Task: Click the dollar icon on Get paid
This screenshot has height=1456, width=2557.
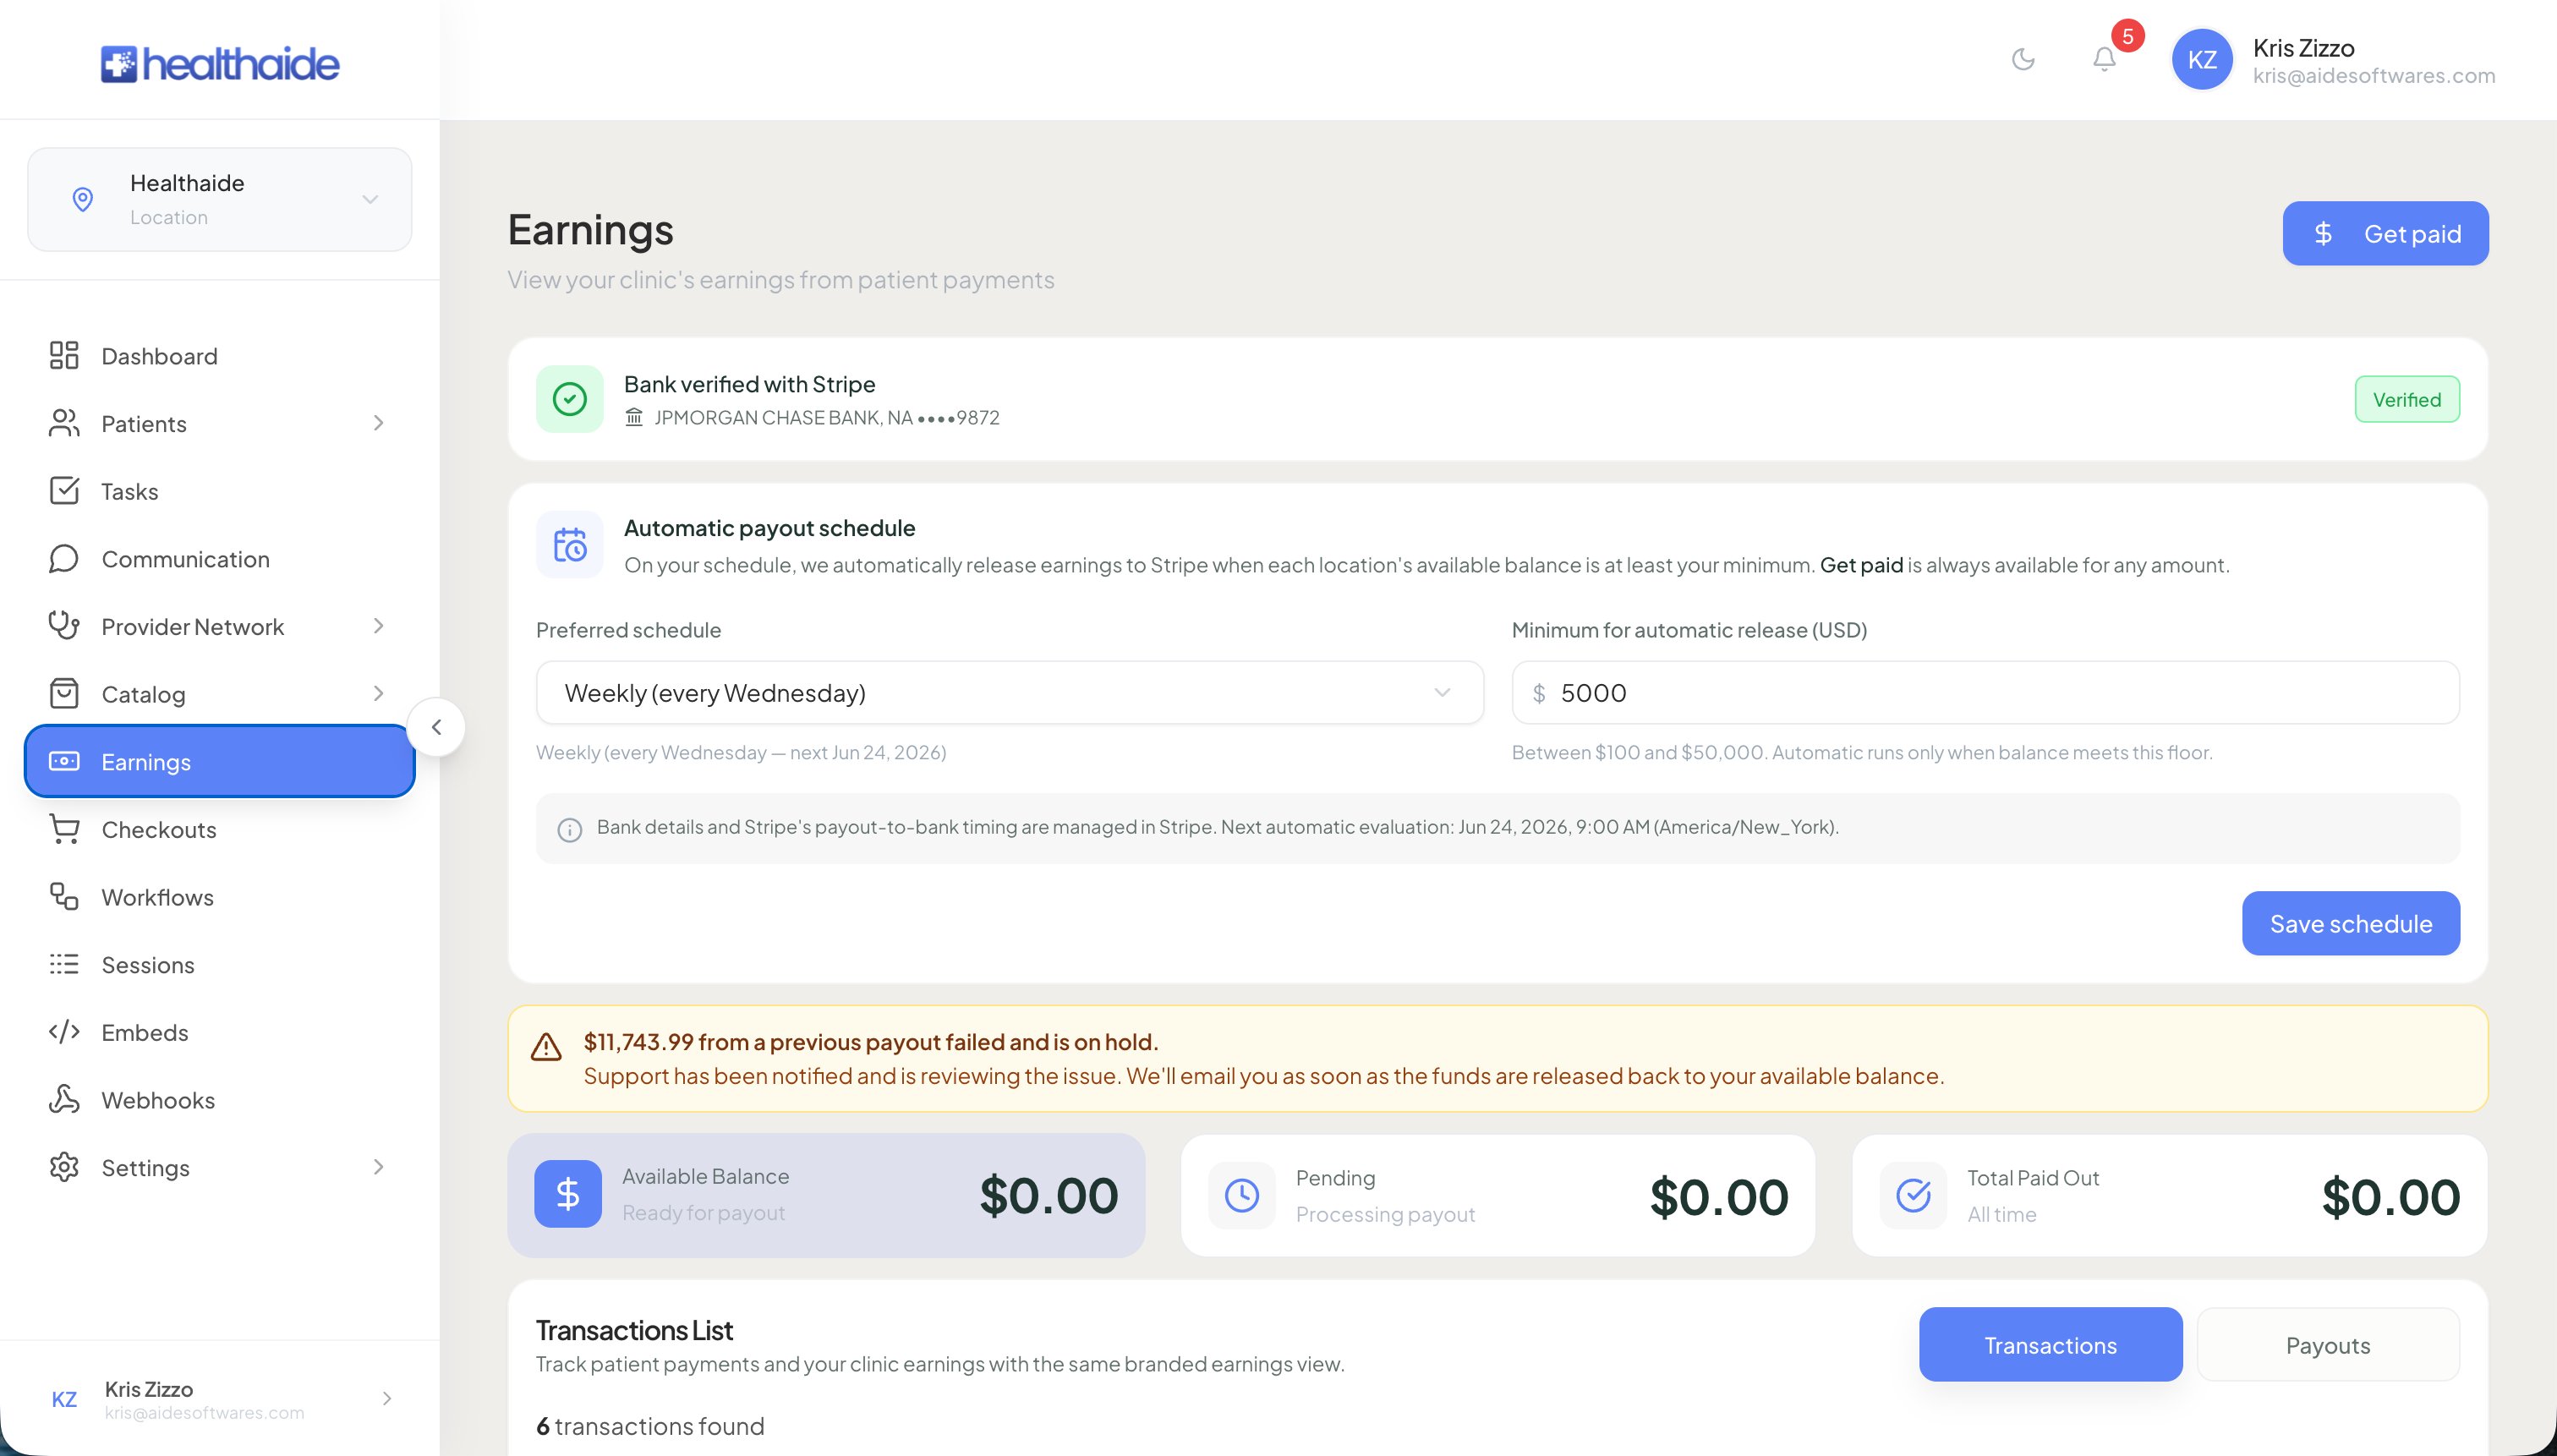Action: tap(2323, 233)
